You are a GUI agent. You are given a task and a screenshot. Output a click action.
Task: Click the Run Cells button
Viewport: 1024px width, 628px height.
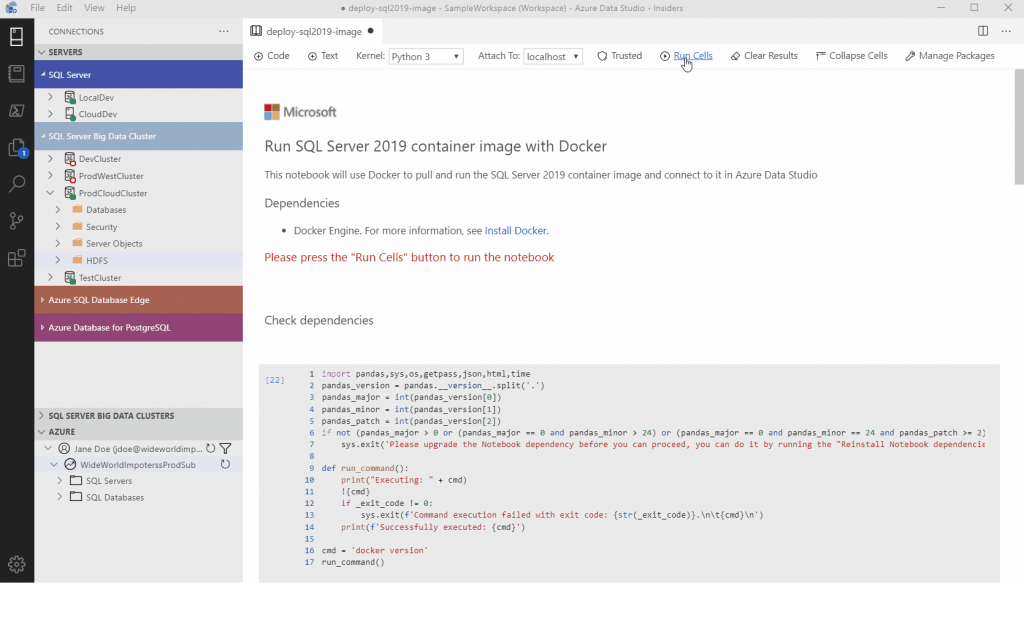click(x=686, y=56)
